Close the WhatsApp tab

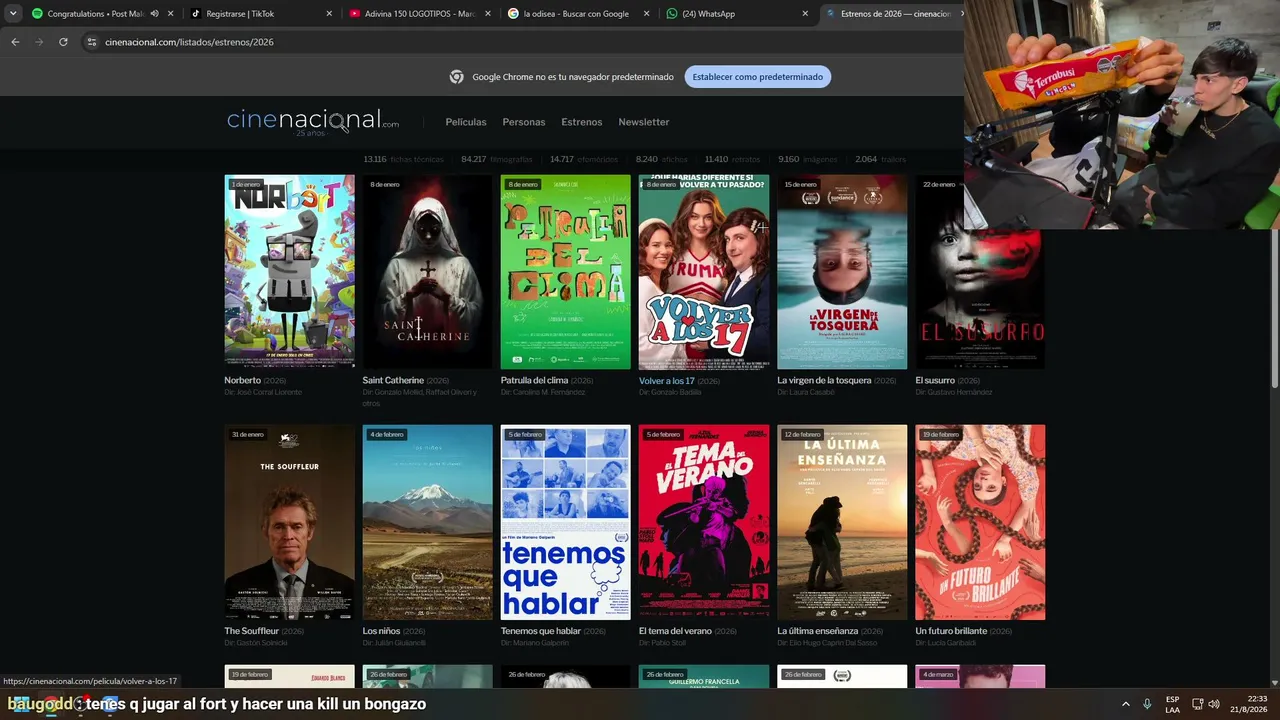click(x=805, y=14)
